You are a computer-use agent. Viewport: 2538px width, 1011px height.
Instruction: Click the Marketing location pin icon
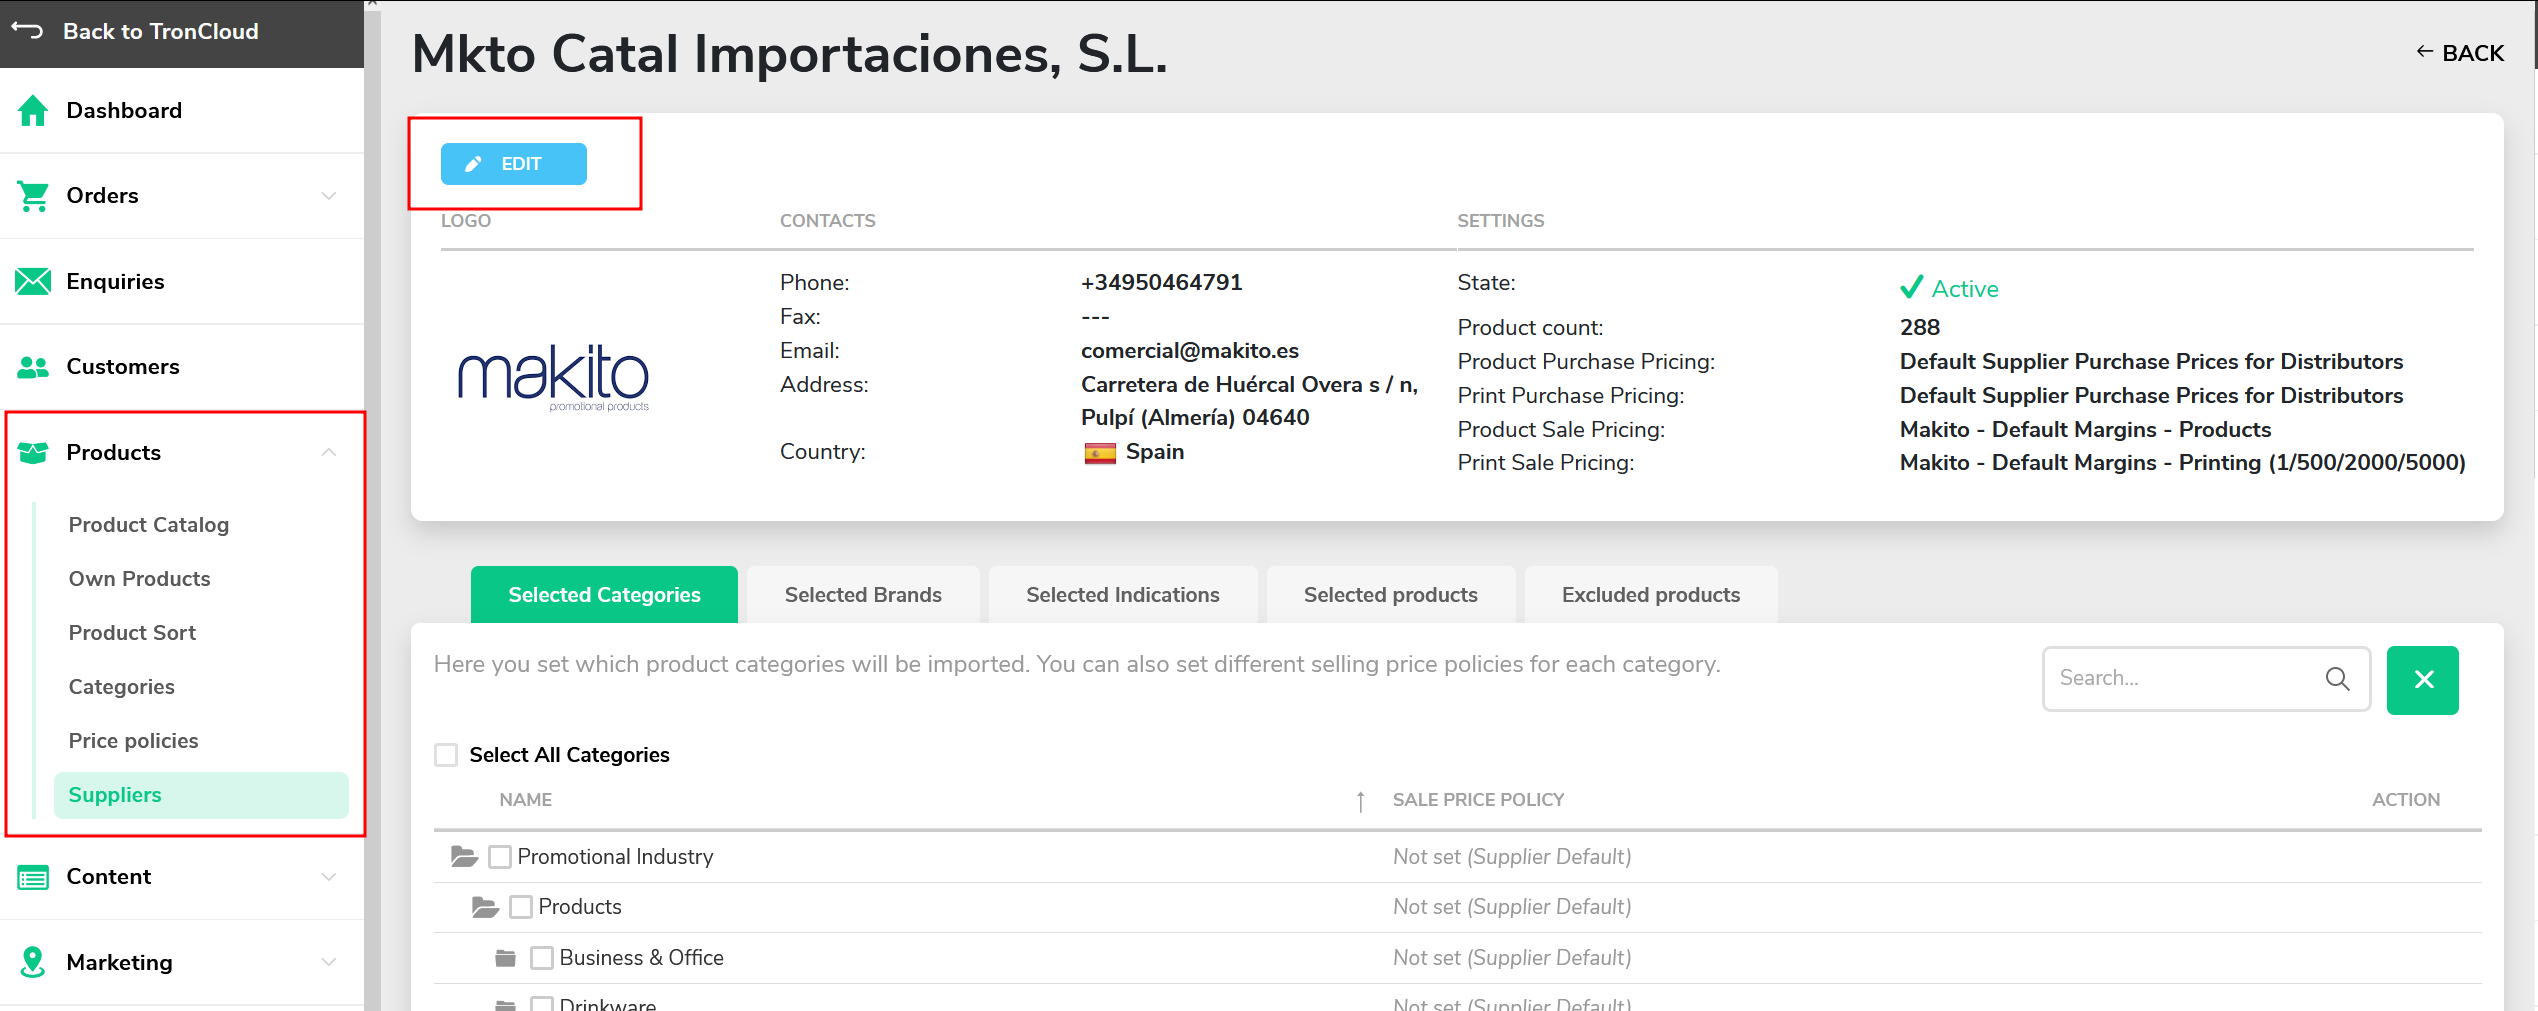(33, 962)
